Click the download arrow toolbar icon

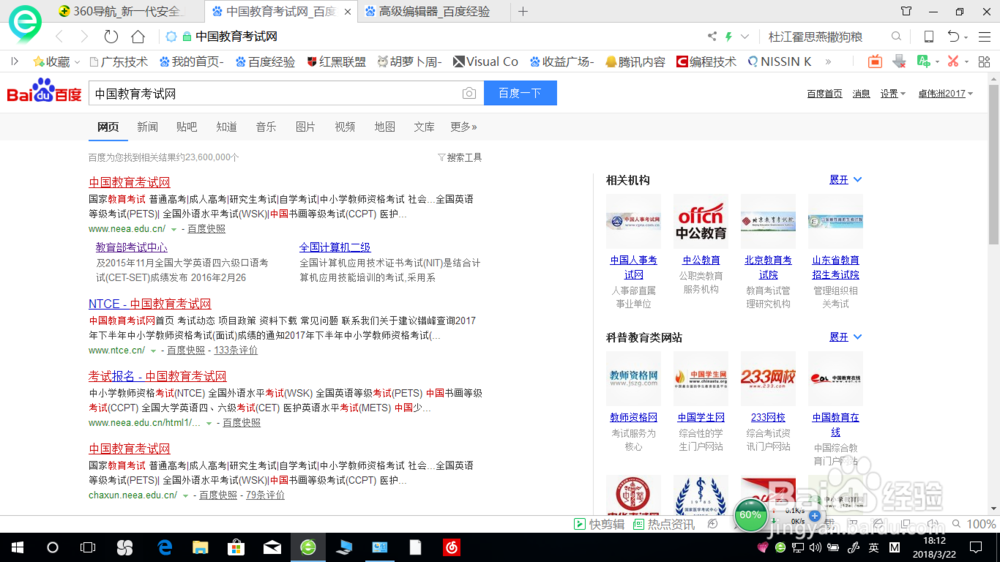[x=899, y=61]
